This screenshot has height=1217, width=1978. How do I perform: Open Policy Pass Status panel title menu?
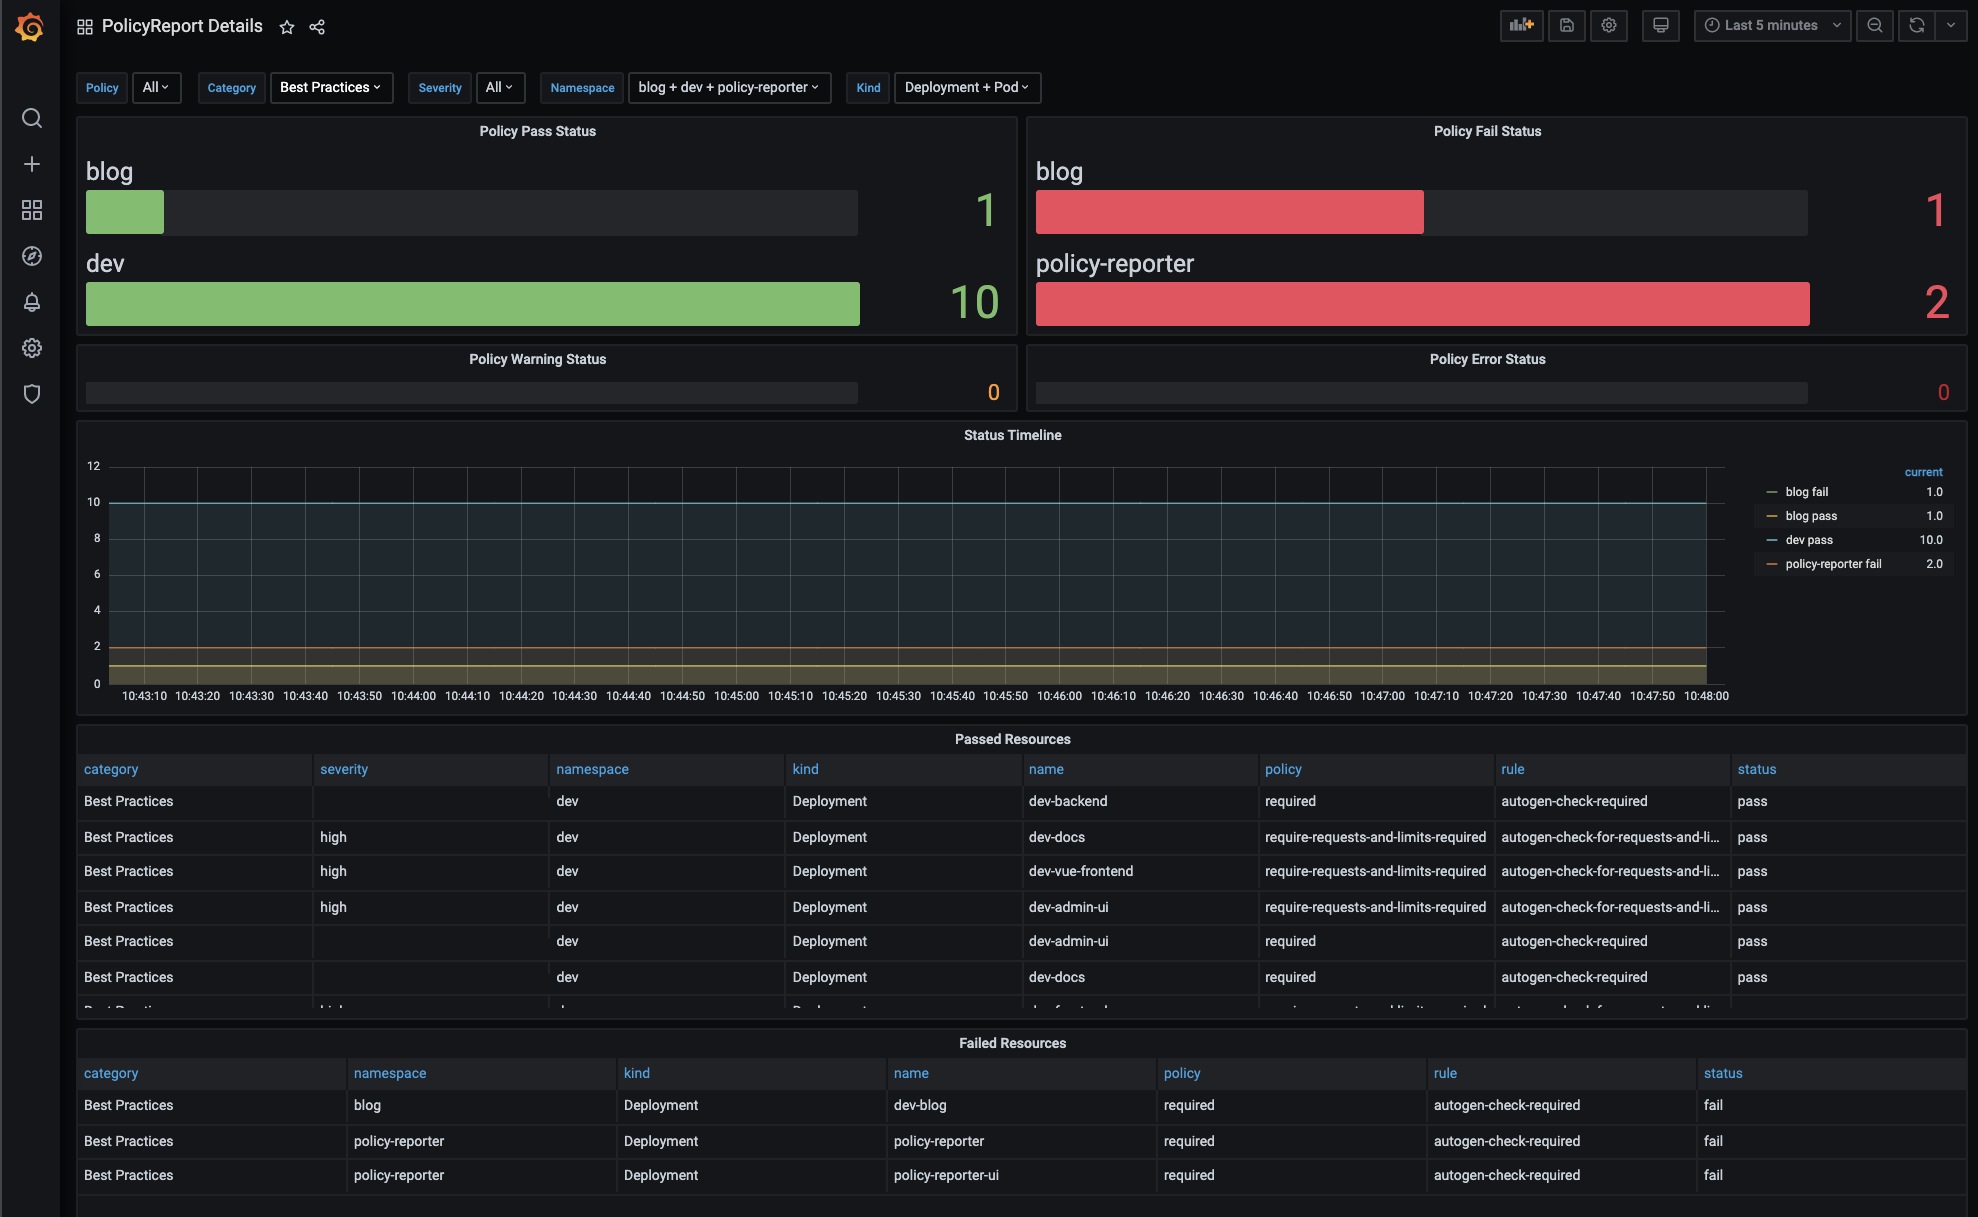coord(537,131)
